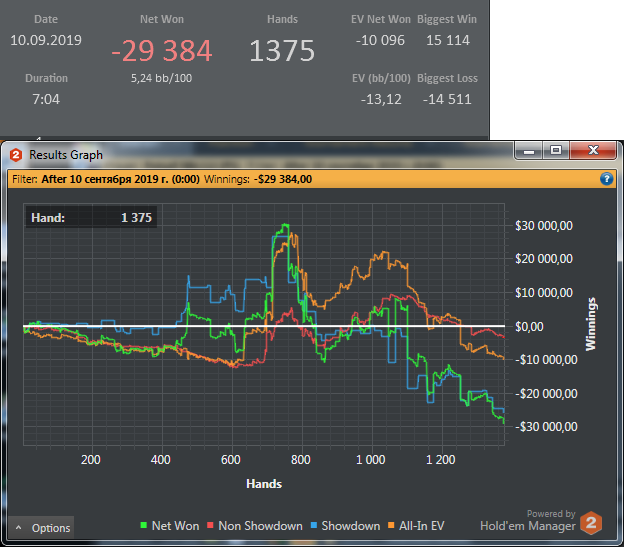624x551 pixels.
Task: Click the Biggest Win value 15 114
Action: 448,40
